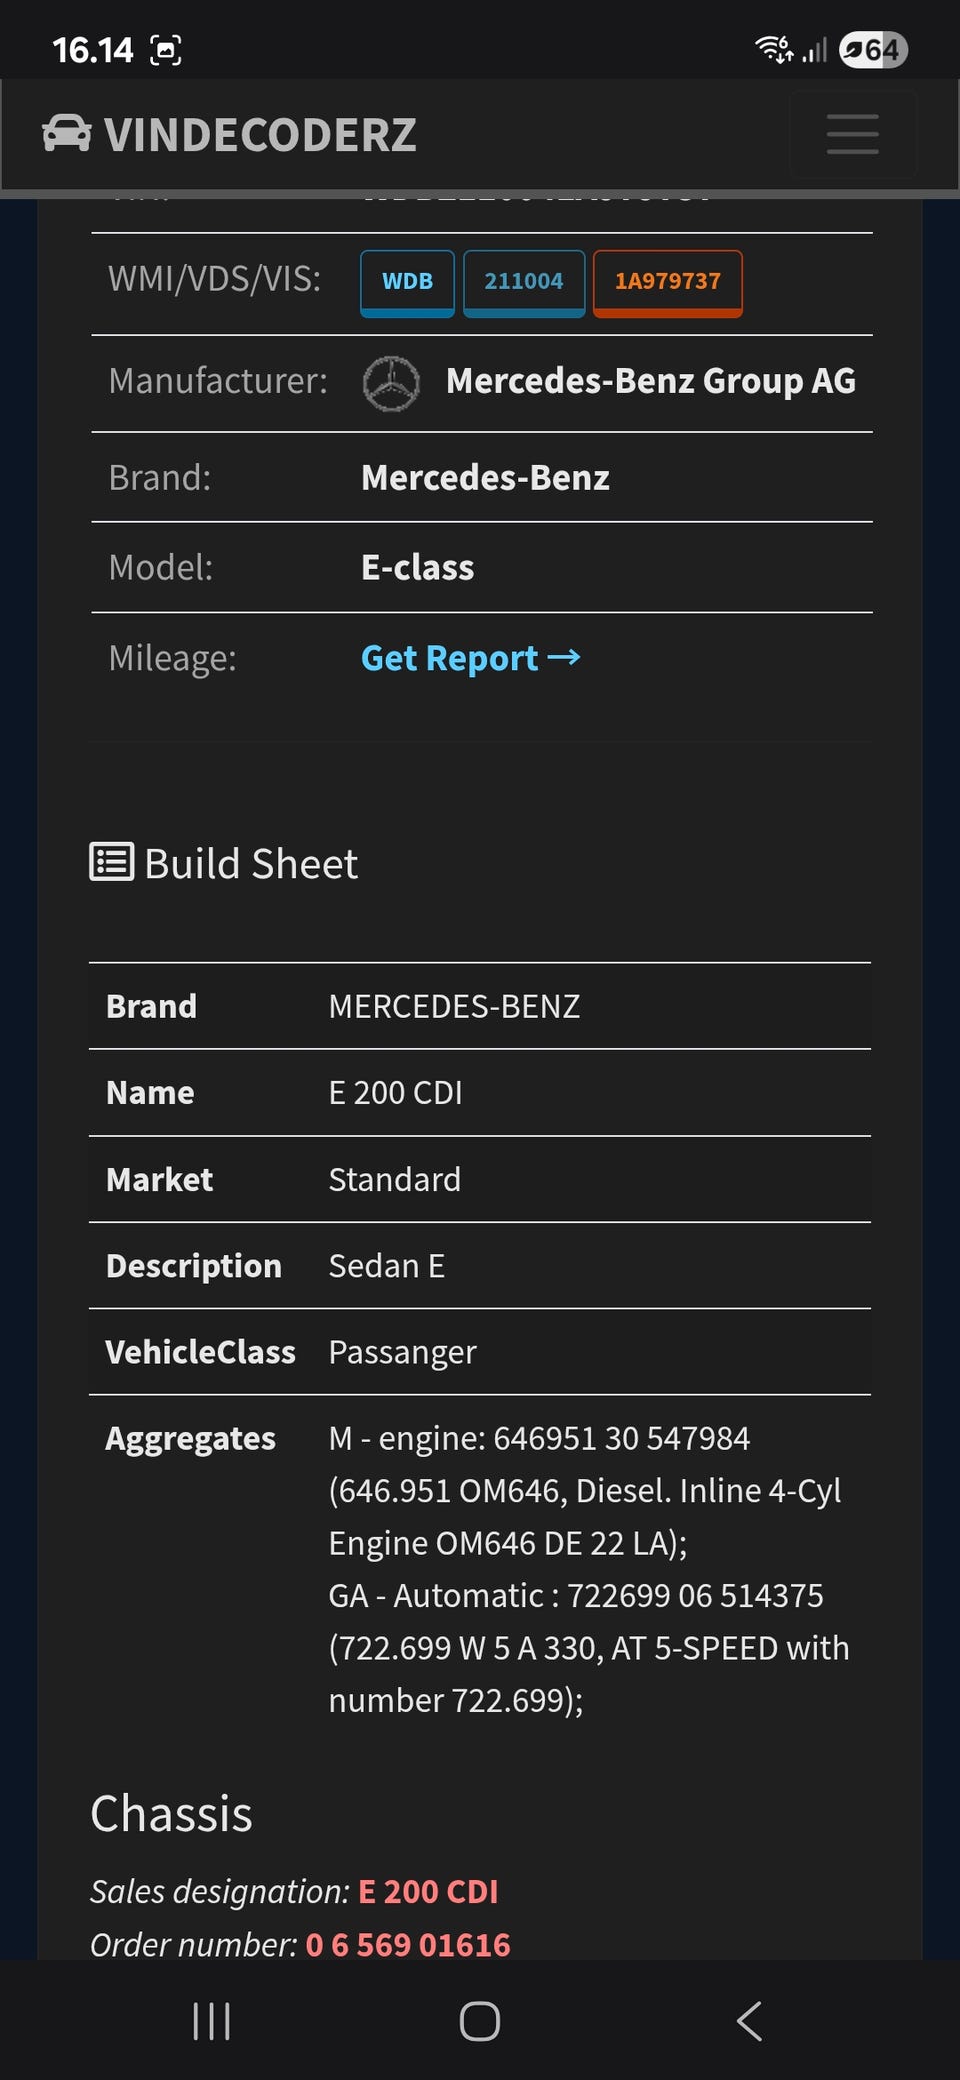
Task: Click the Build Sheet list icon
Action: click(x=111, y=862)
